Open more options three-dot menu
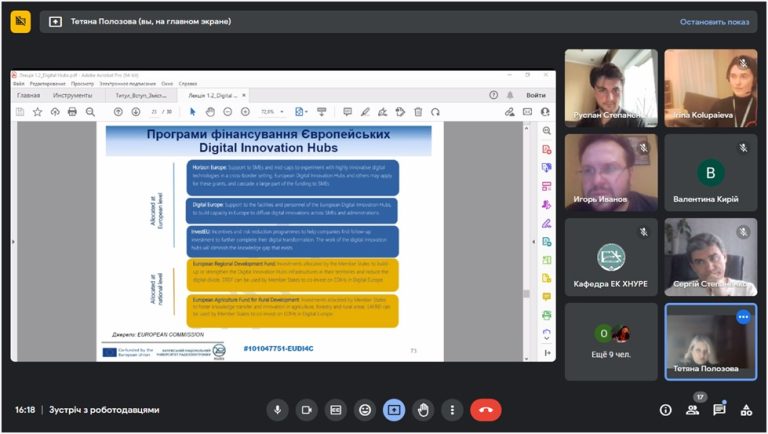 [452, 410]
